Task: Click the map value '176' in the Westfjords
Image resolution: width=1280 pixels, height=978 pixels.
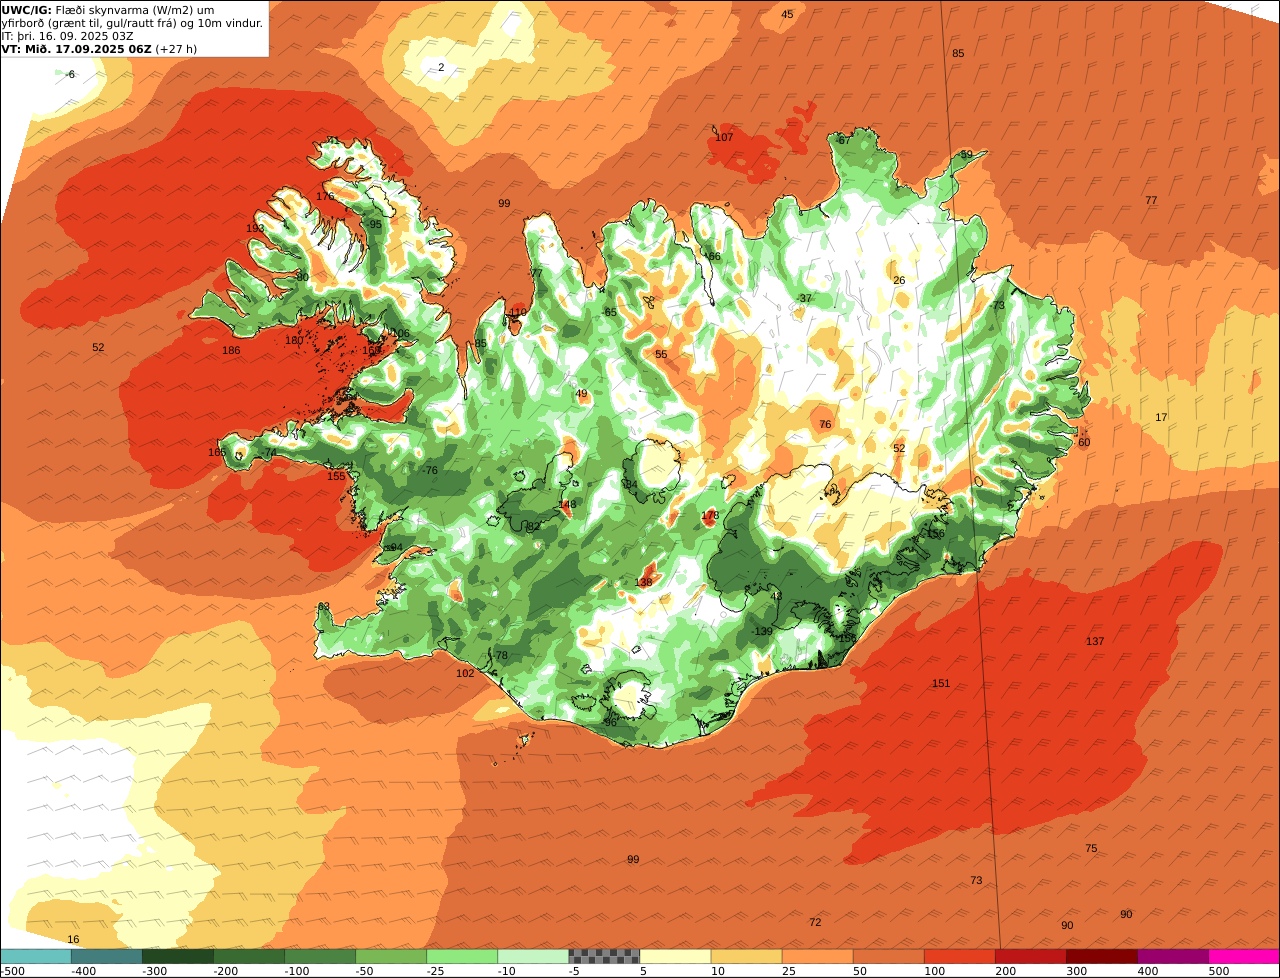Action: point(325,196)
